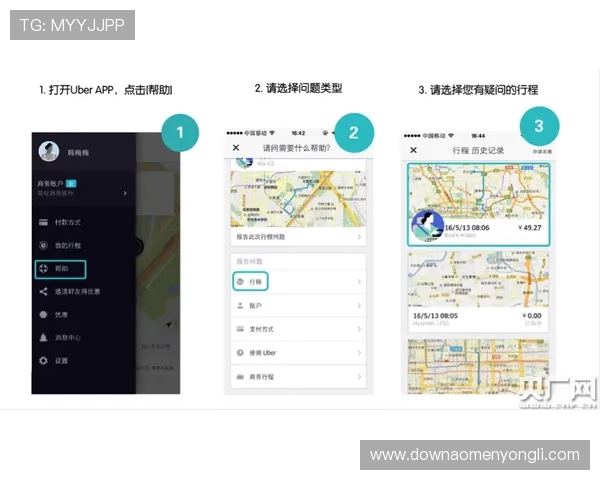Screen dimensions: 600x480
Task: Select the 我的行程 menu label
Action: (68, 246)
